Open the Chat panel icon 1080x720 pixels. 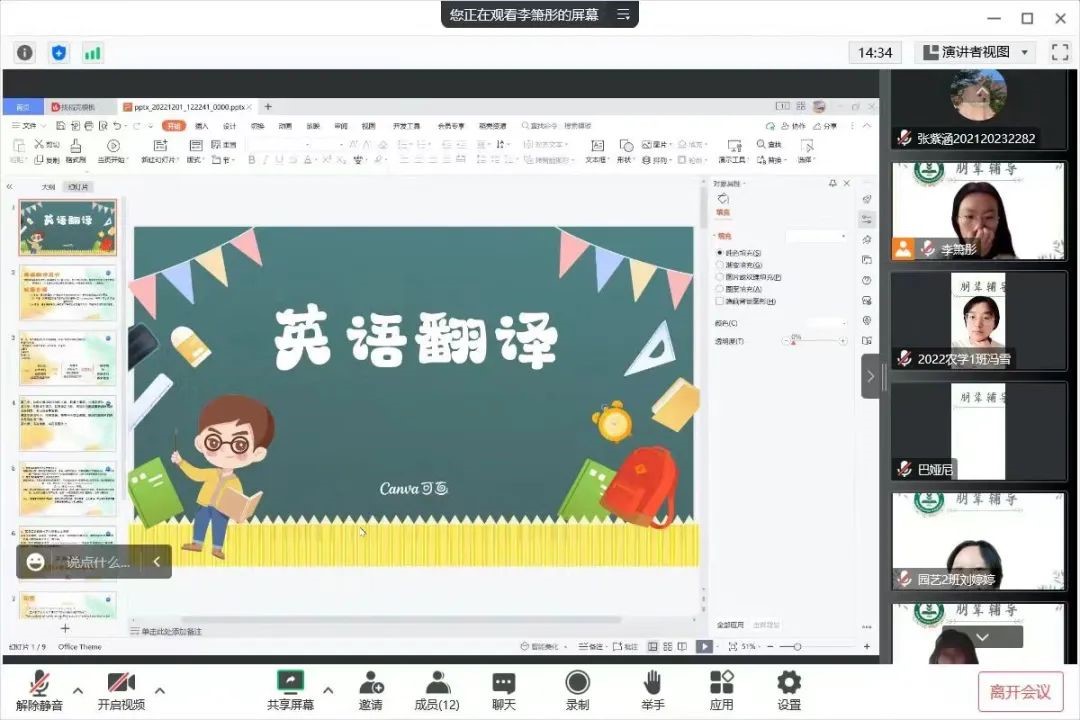tap(504, 683)
